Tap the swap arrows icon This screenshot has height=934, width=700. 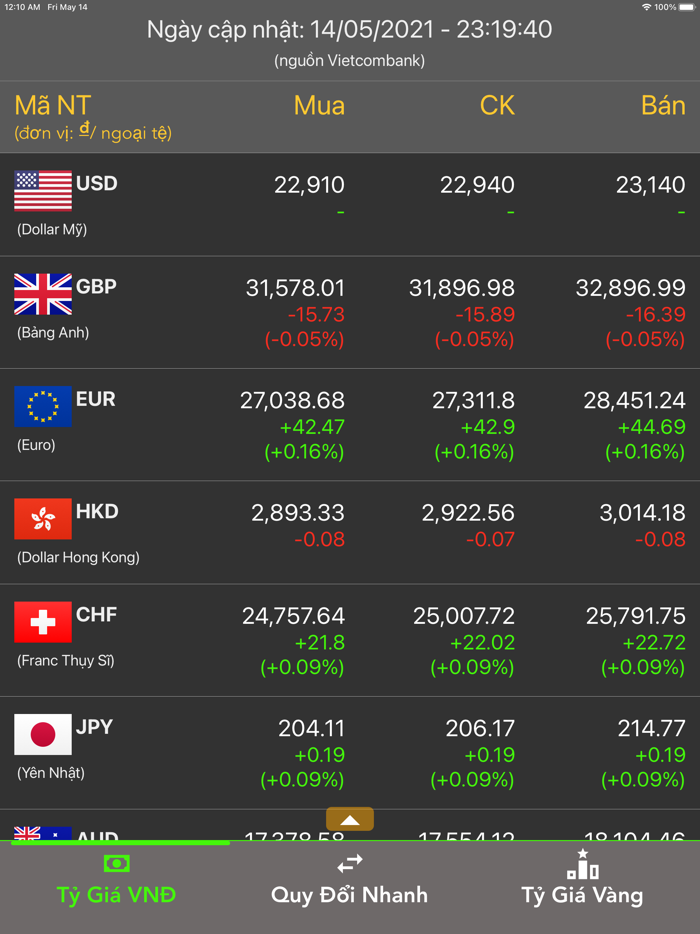coord(350,863)
